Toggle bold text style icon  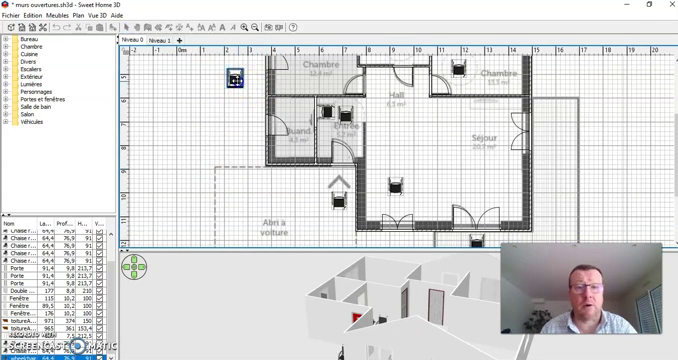222,27
